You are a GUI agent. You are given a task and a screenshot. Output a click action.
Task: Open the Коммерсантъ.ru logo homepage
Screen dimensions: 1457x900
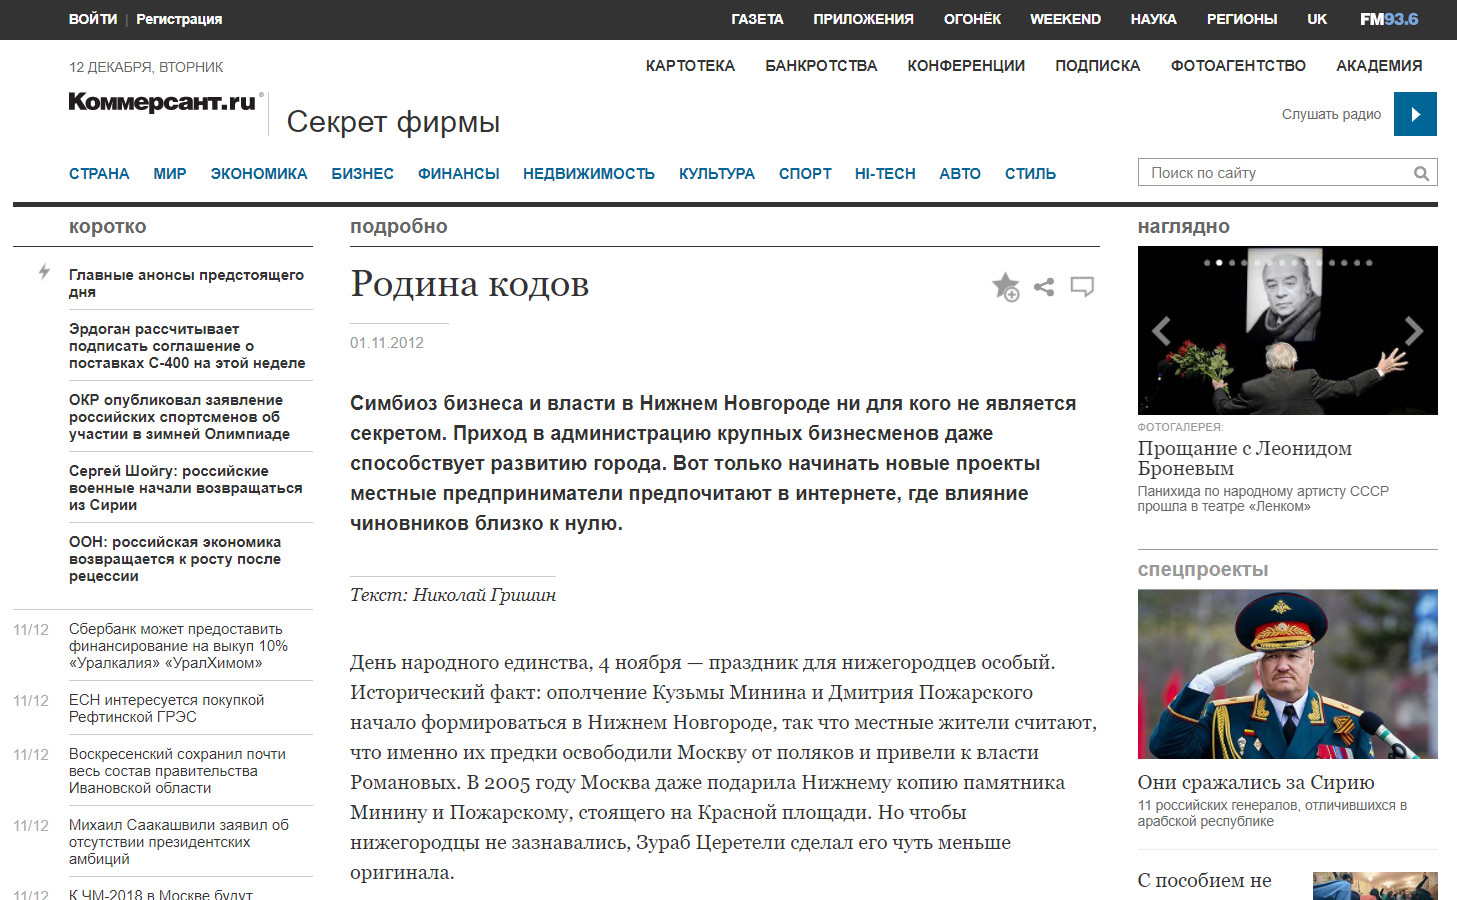[165, 102]
